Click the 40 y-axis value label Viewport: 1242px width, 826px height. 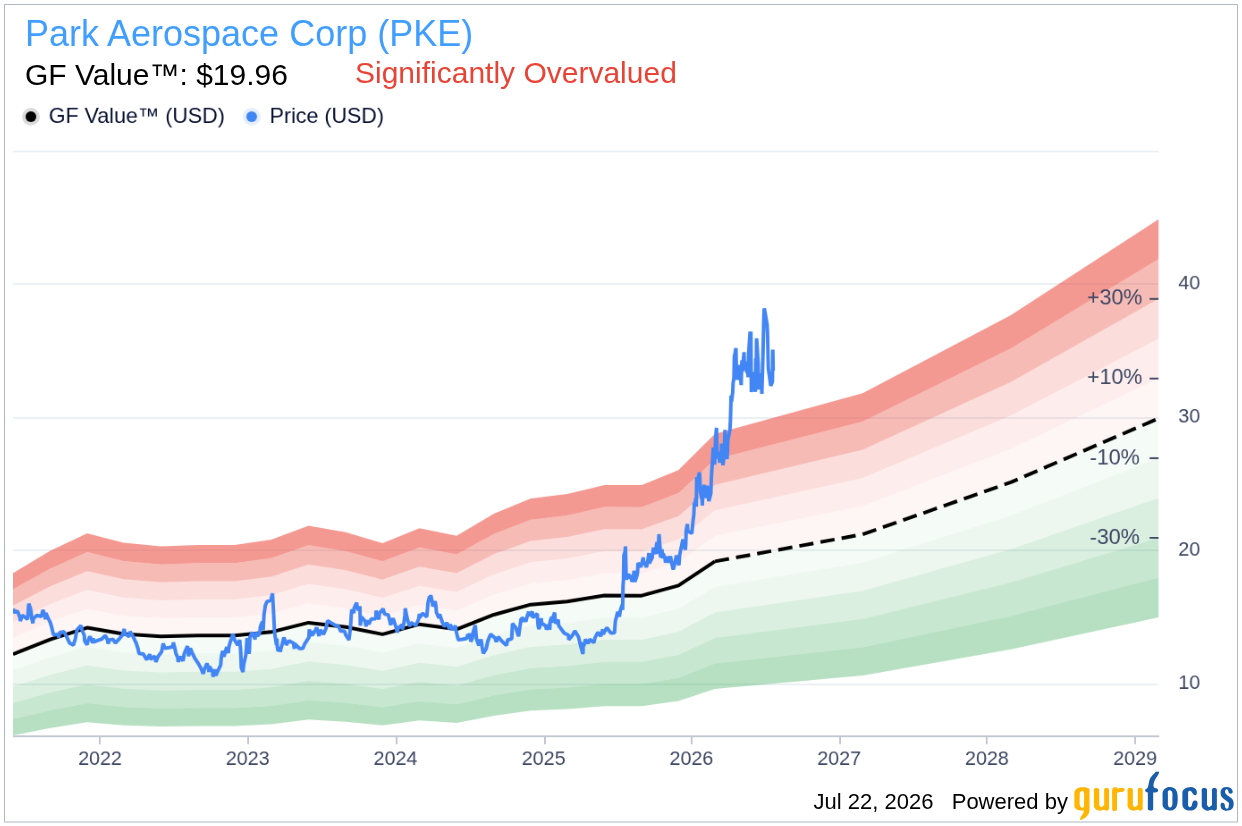pyautogui.click(x=1189, y=283)
